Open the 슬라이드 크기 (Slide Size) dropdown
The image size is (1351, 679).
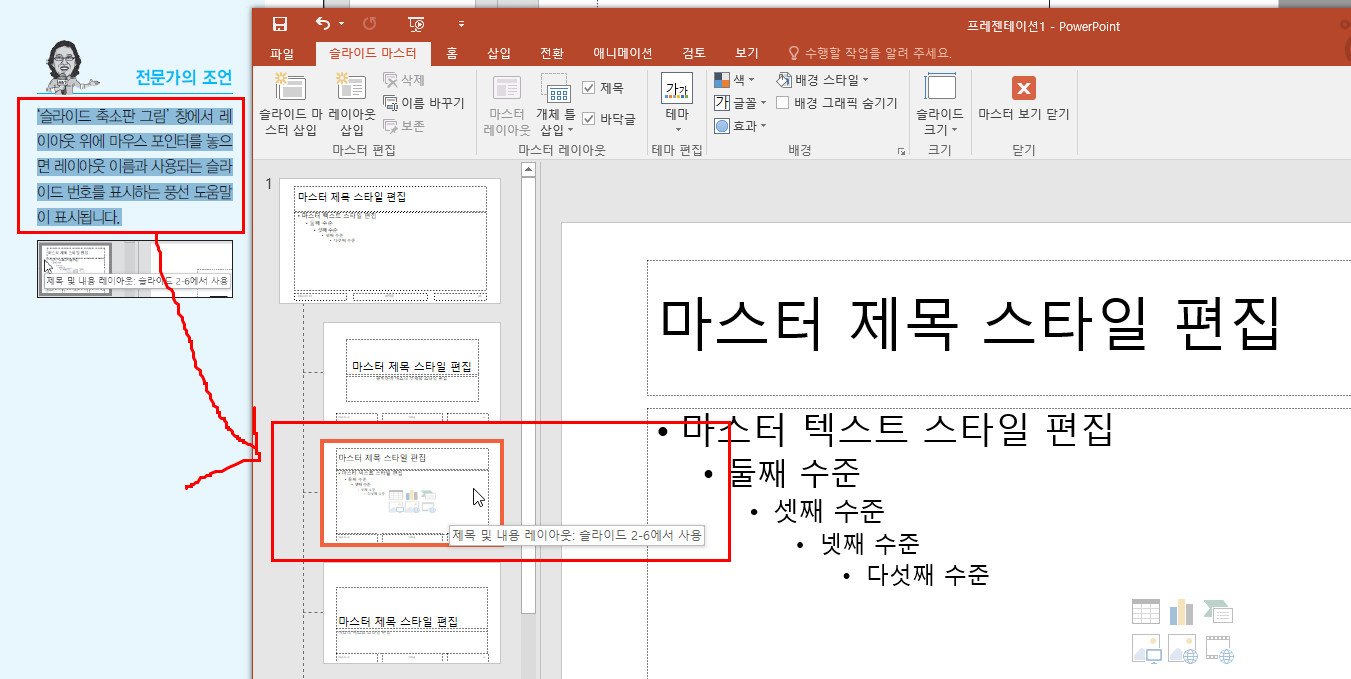click(x=940, y=104)
